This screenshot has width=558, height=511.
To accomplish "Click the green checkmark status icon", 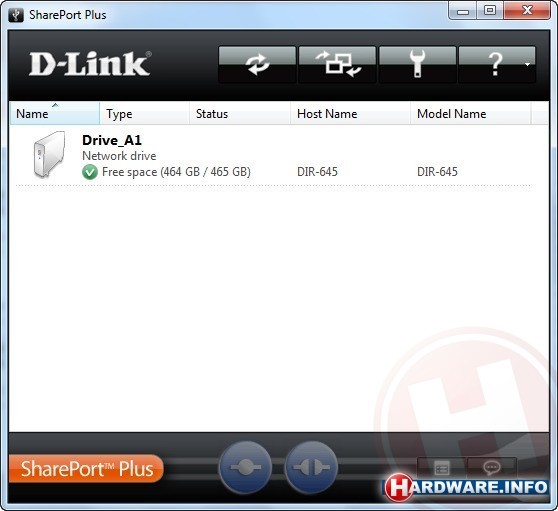I will 90,172.
